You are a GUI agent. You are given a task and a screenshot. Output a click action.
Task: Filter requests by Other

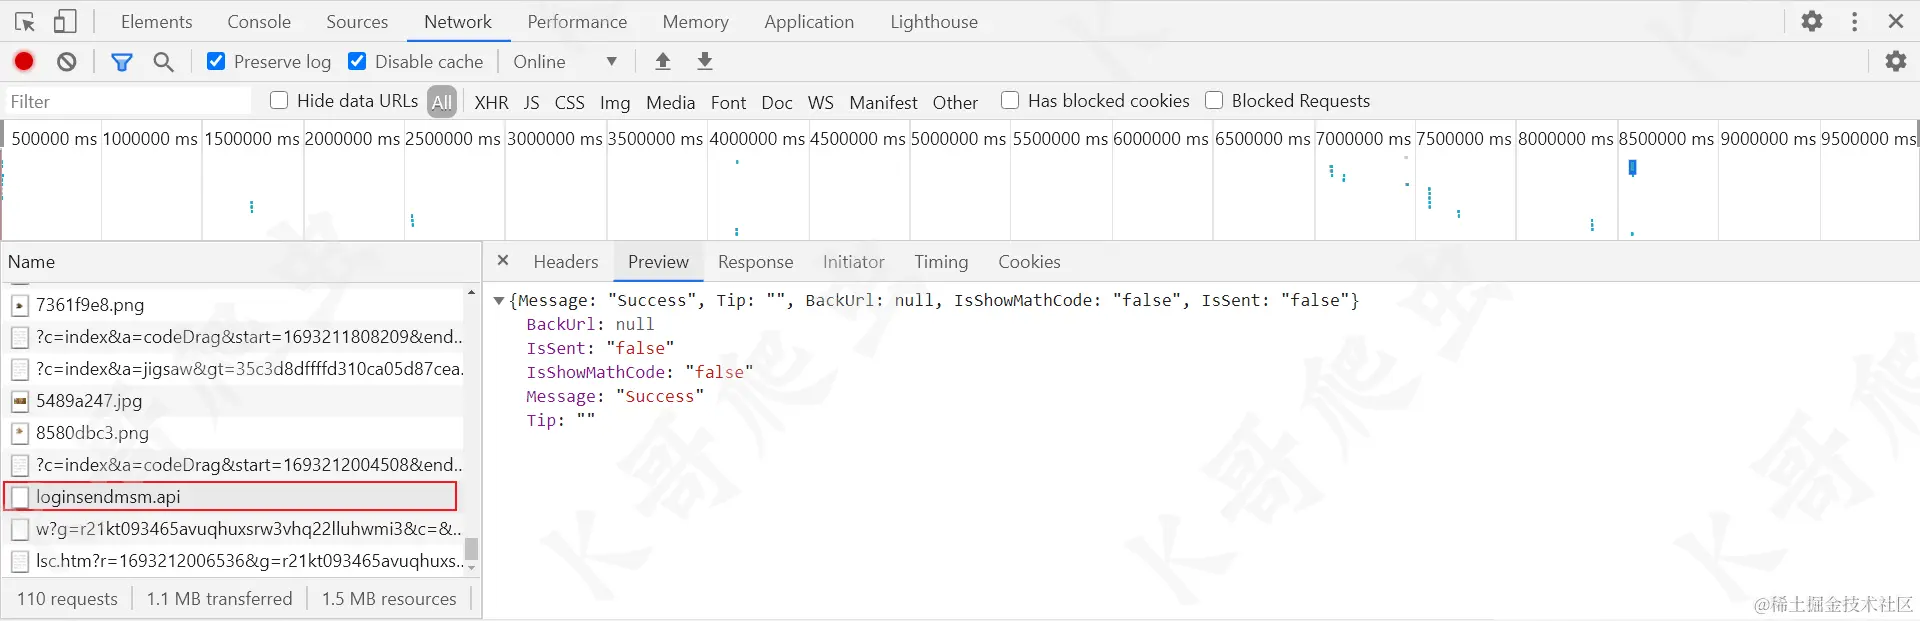(955, 102)
